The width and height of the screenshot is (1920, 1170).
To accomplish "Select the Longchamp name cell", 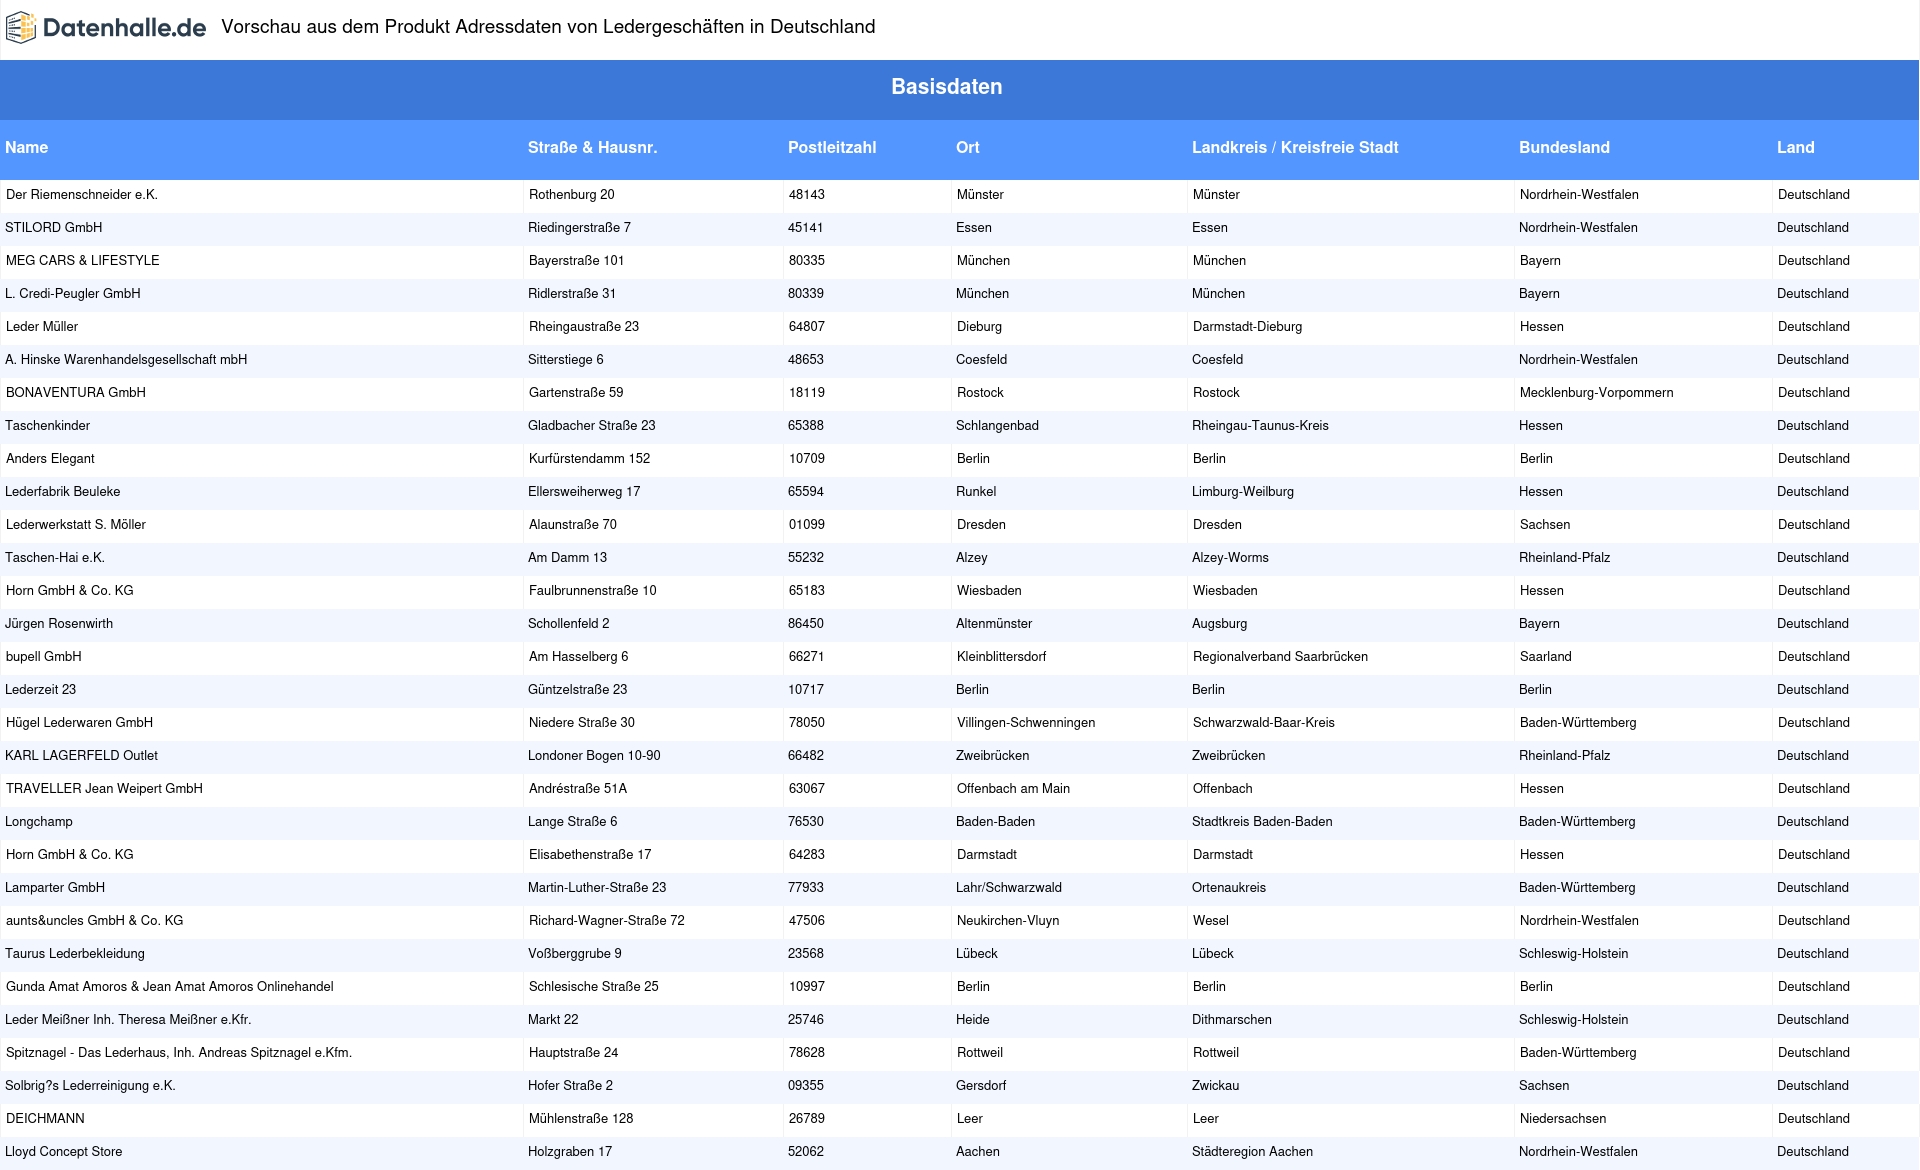I will coord(39,821).
